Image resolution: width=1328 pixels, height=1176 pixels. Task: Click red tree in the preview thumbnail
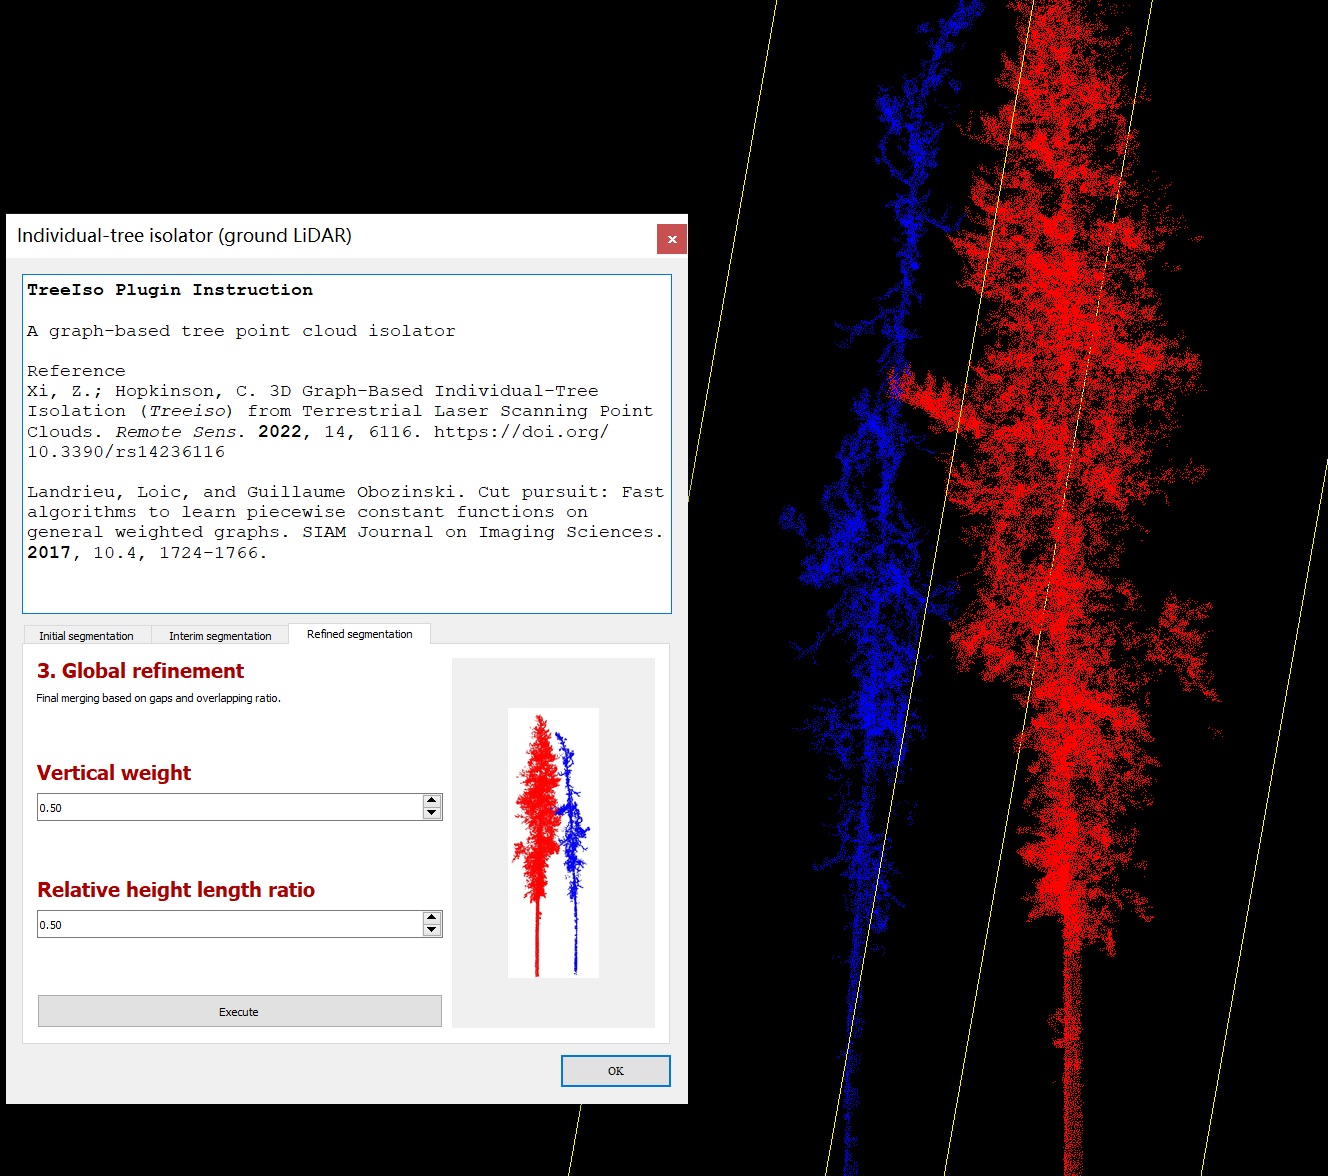pyautogui.click(x=538, y=800)
